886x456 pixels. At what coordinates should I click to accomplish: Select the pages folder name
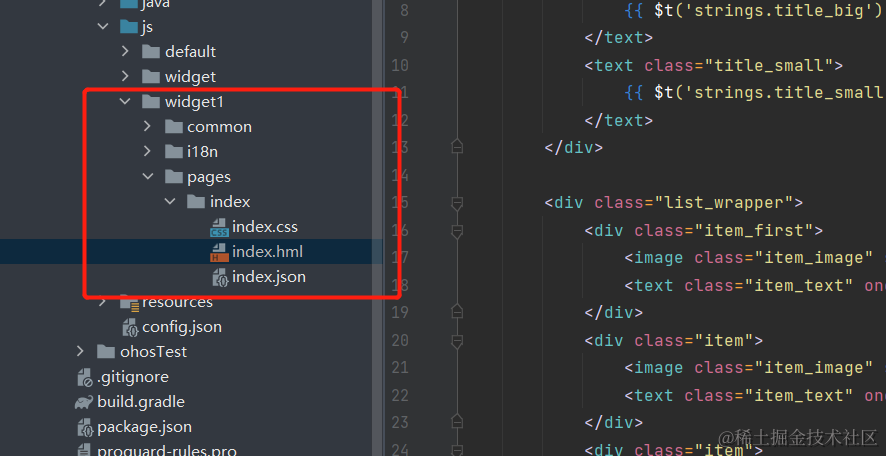pyautogui.click(x=209, y=177)
